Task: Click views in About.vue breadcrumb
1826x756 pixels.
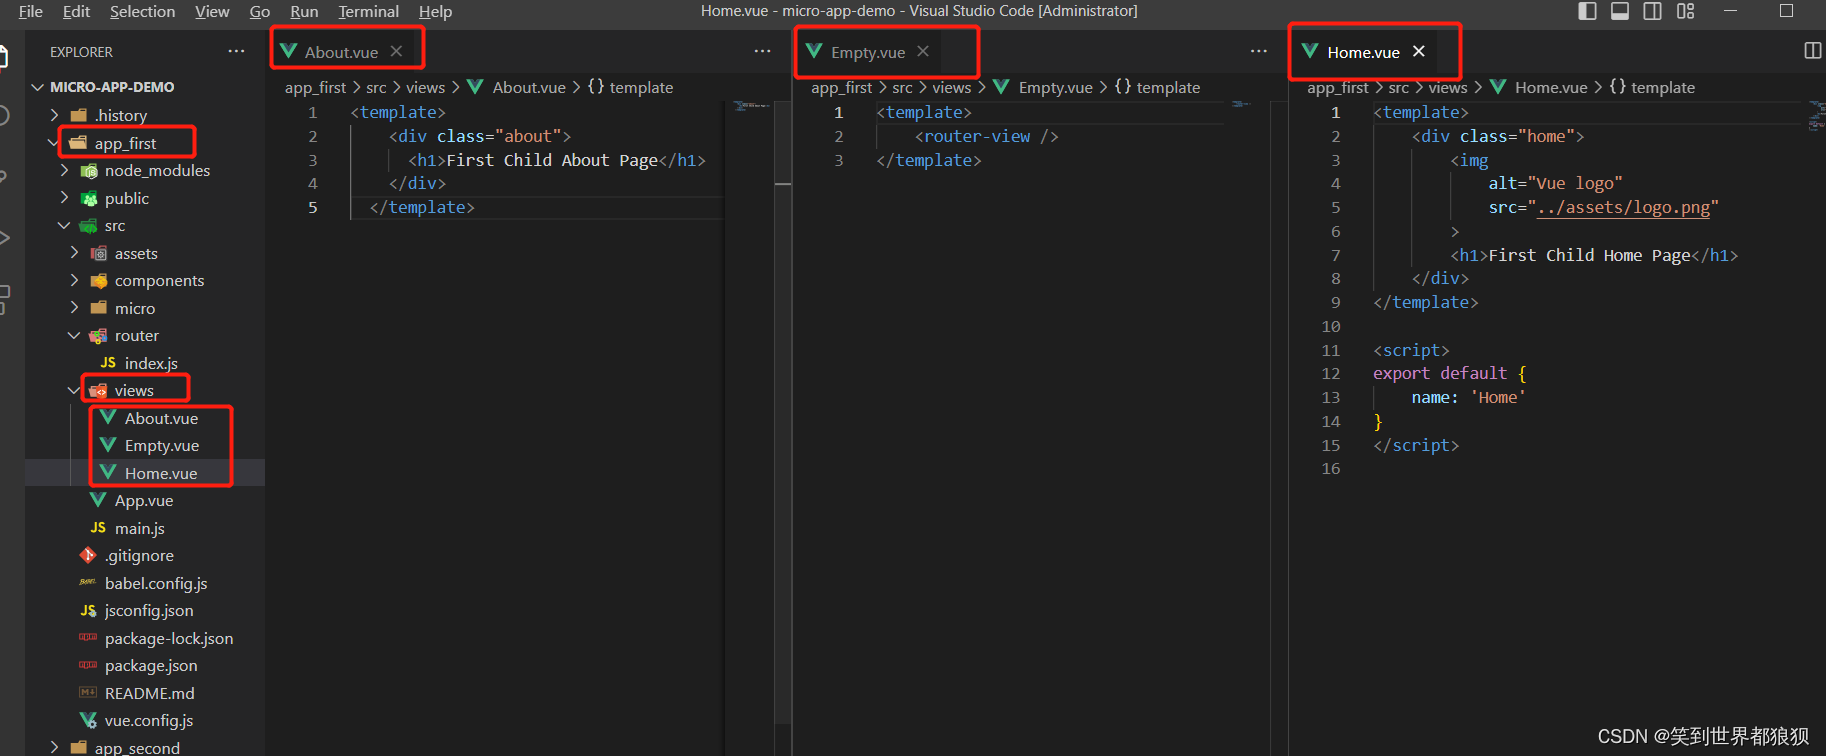Action: coord(425,87)
